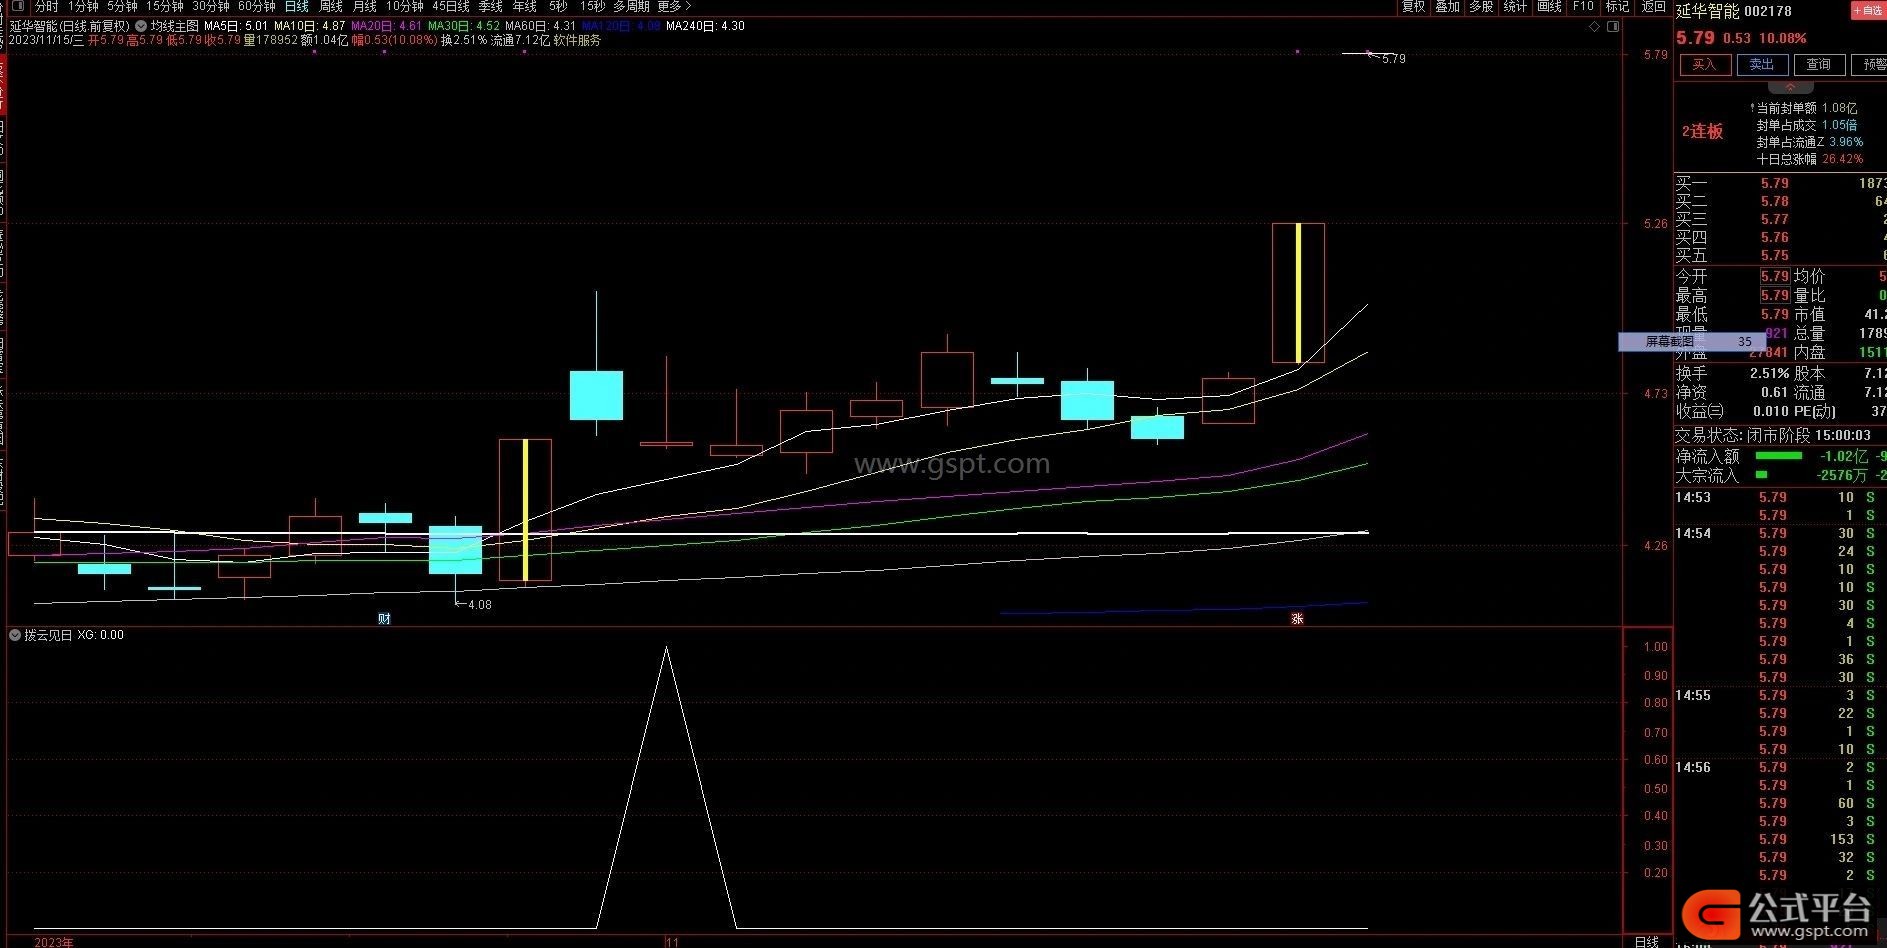Select the 10分钟 period tab
The image size is (1887, 948).
click(x=405, y=6)
